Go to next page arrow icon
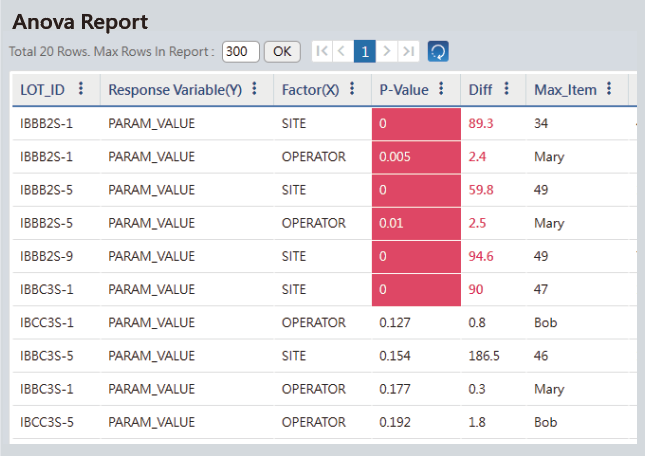645x457 pixels. click(x=387, y=51)
